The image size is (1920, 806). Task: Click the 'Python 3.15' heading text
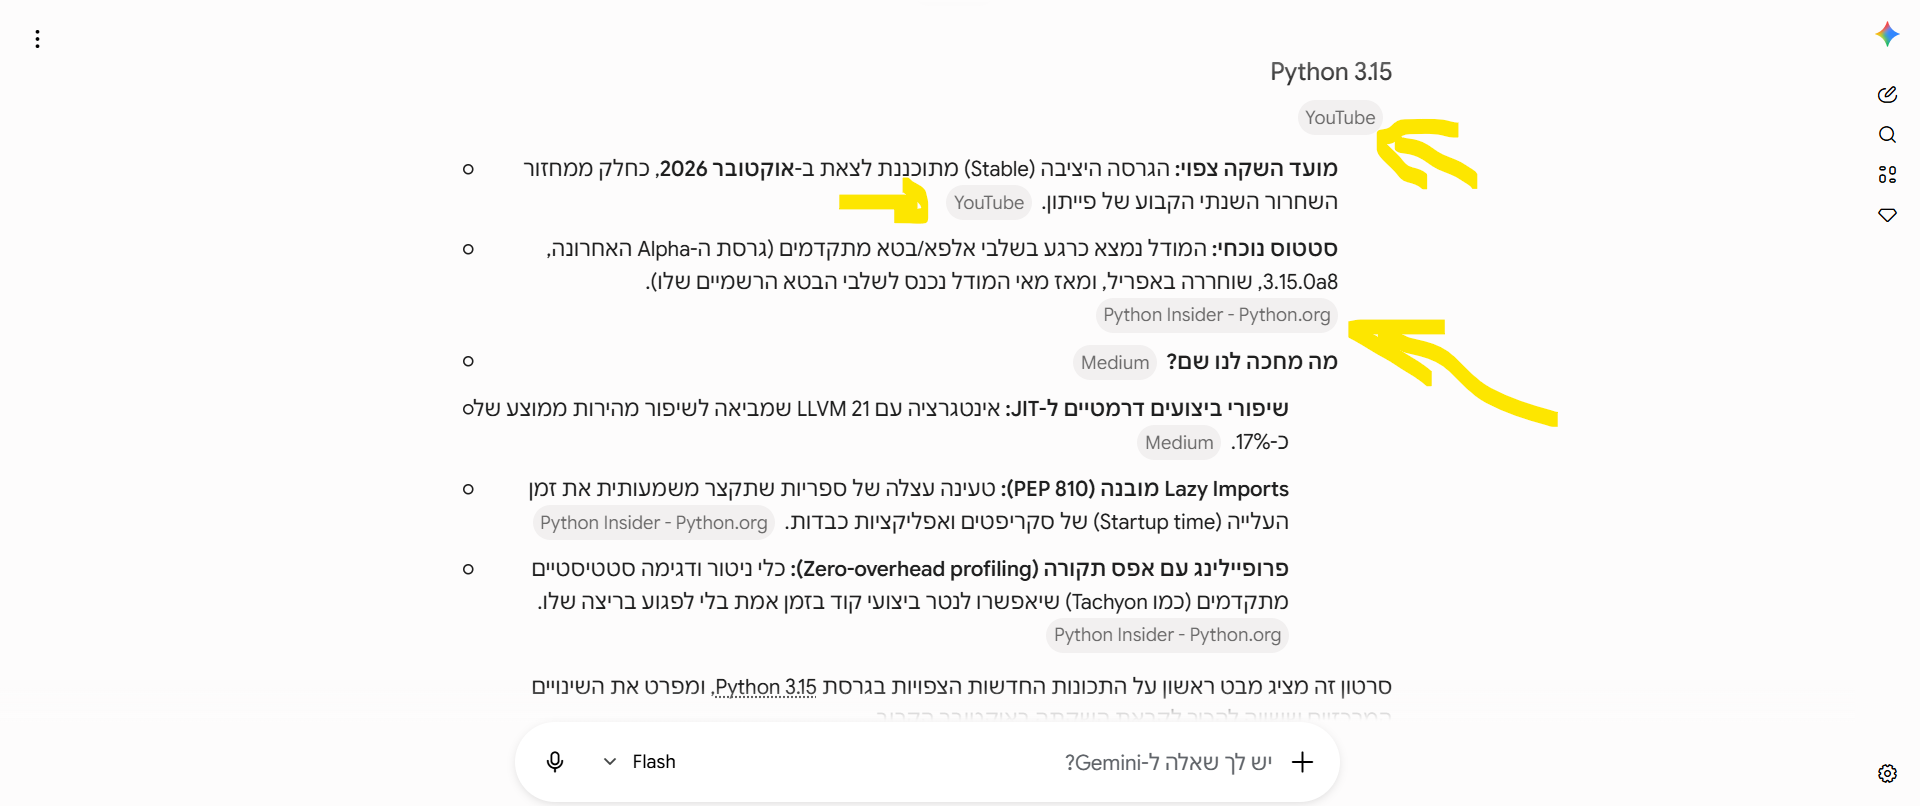coord(1331,72)
